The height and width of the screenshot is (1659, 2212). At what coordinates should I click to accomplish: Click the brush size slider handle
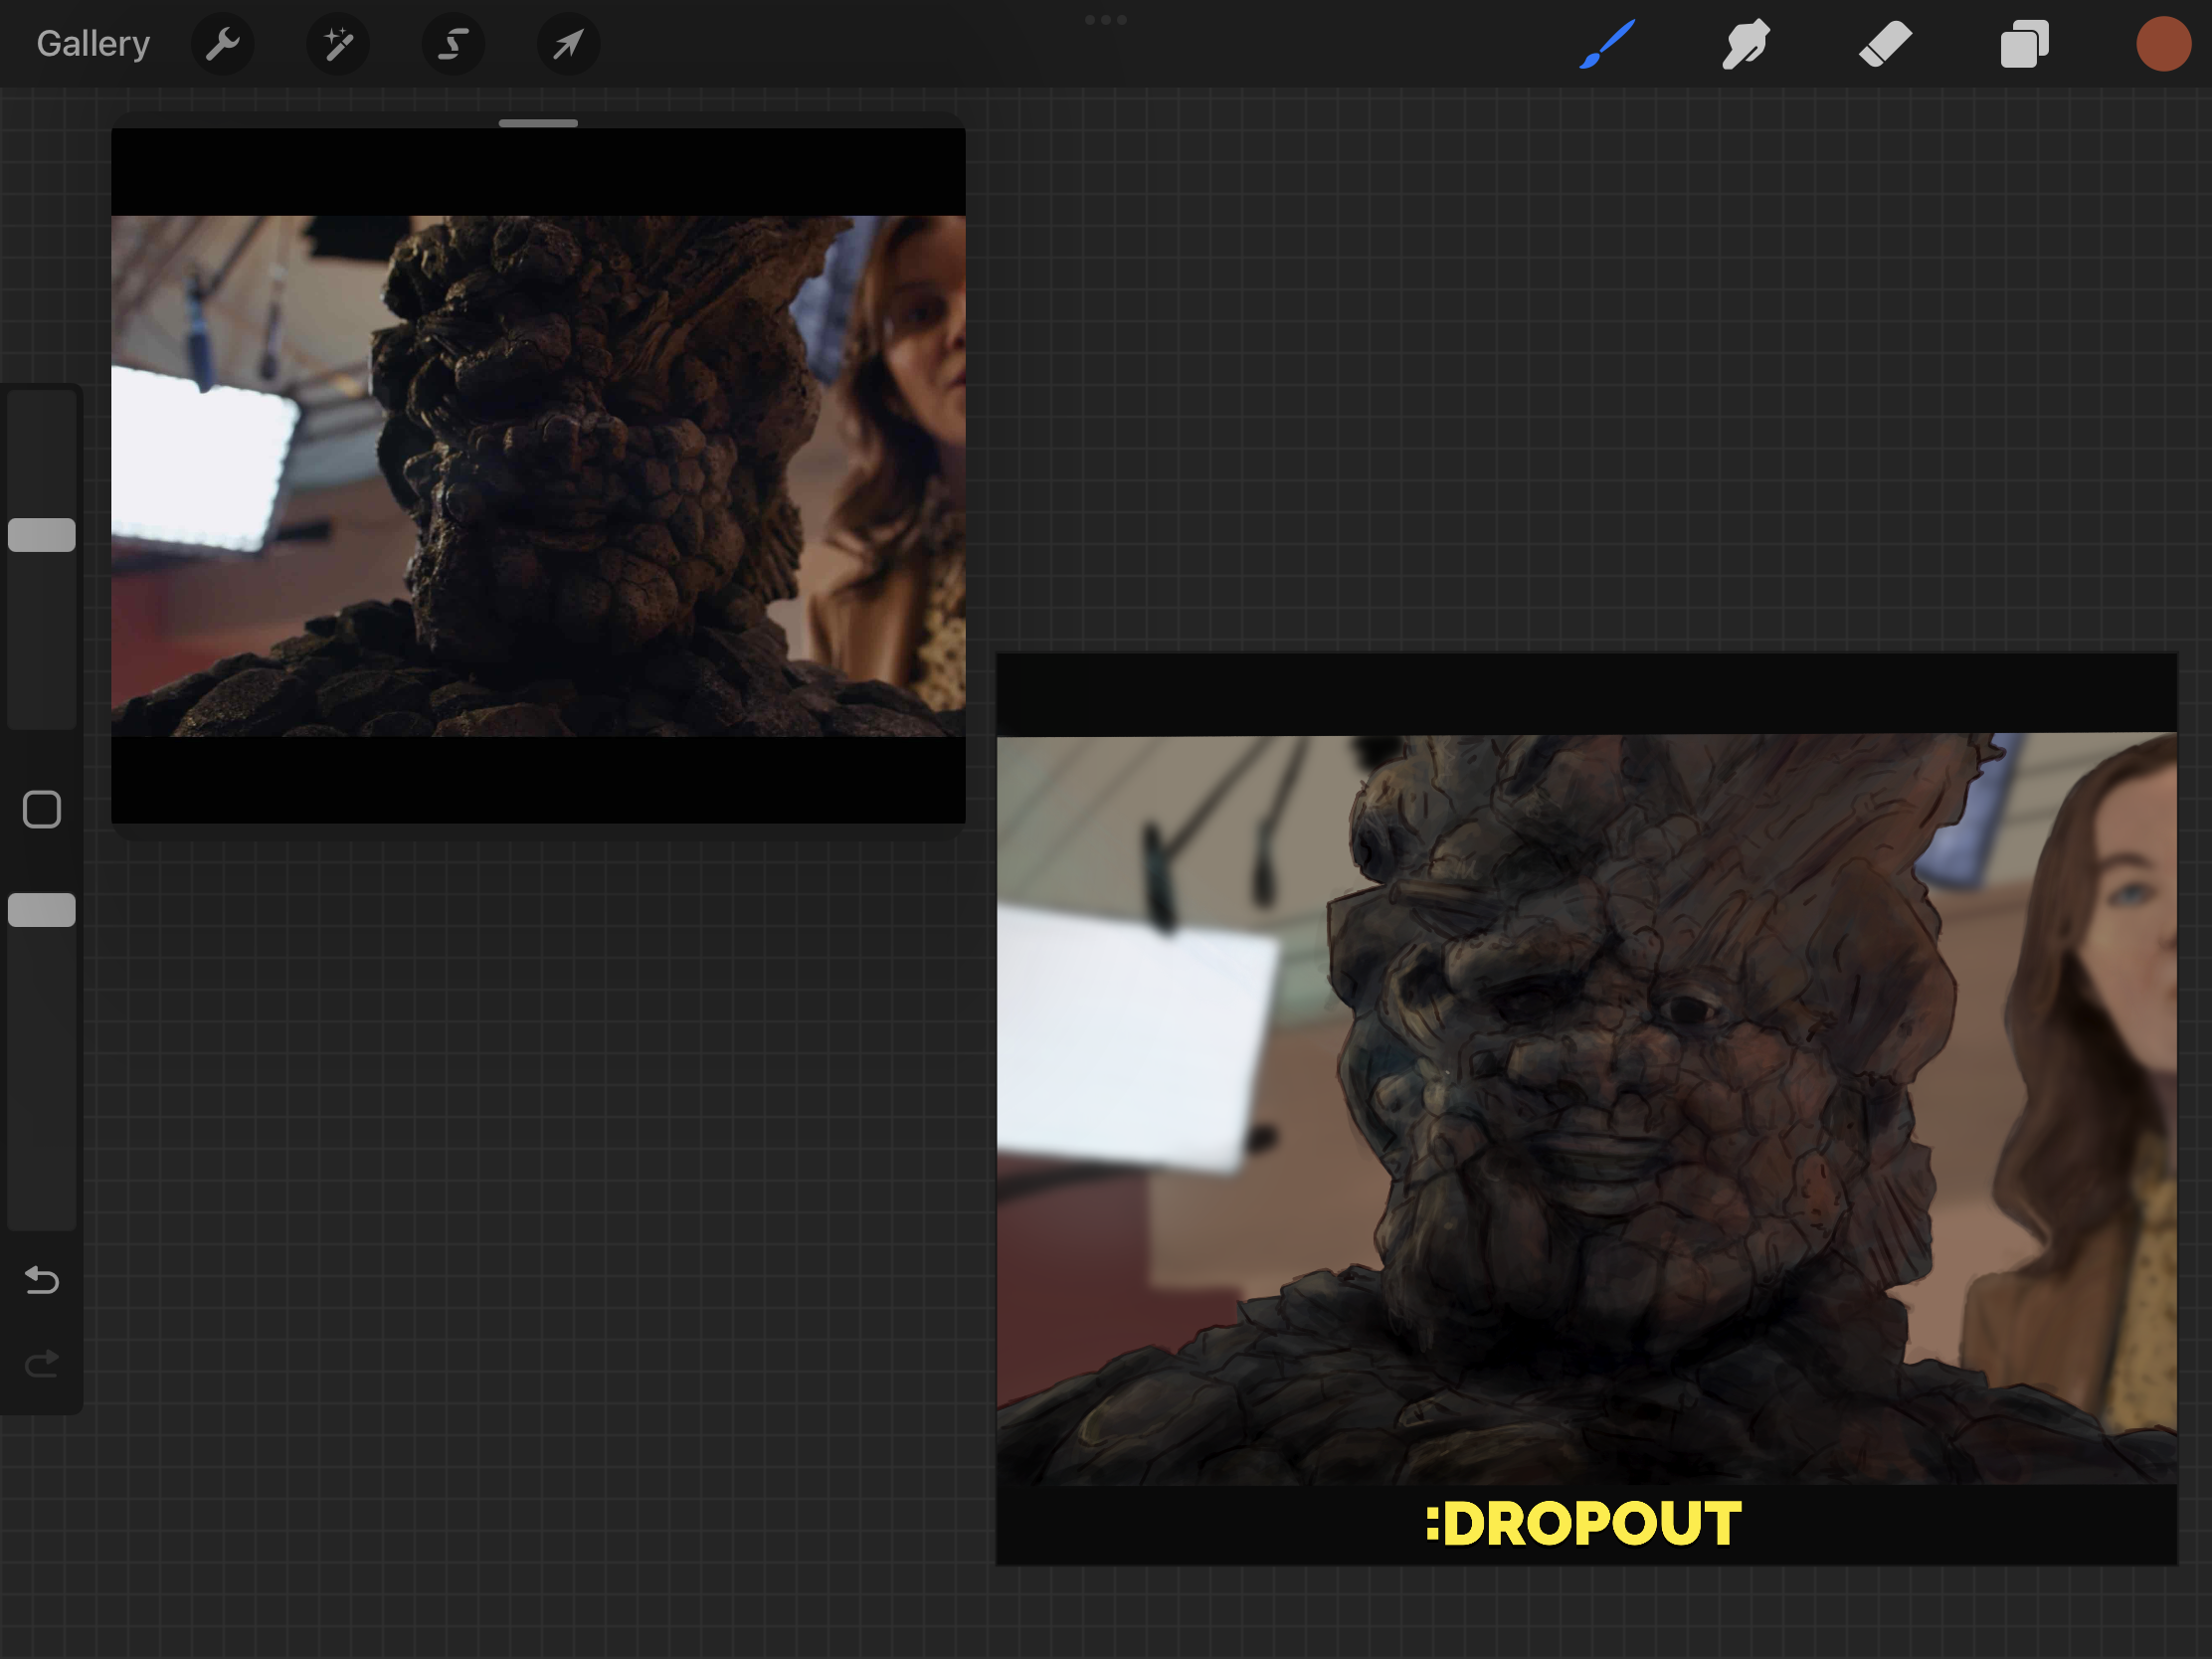[42, 535]
